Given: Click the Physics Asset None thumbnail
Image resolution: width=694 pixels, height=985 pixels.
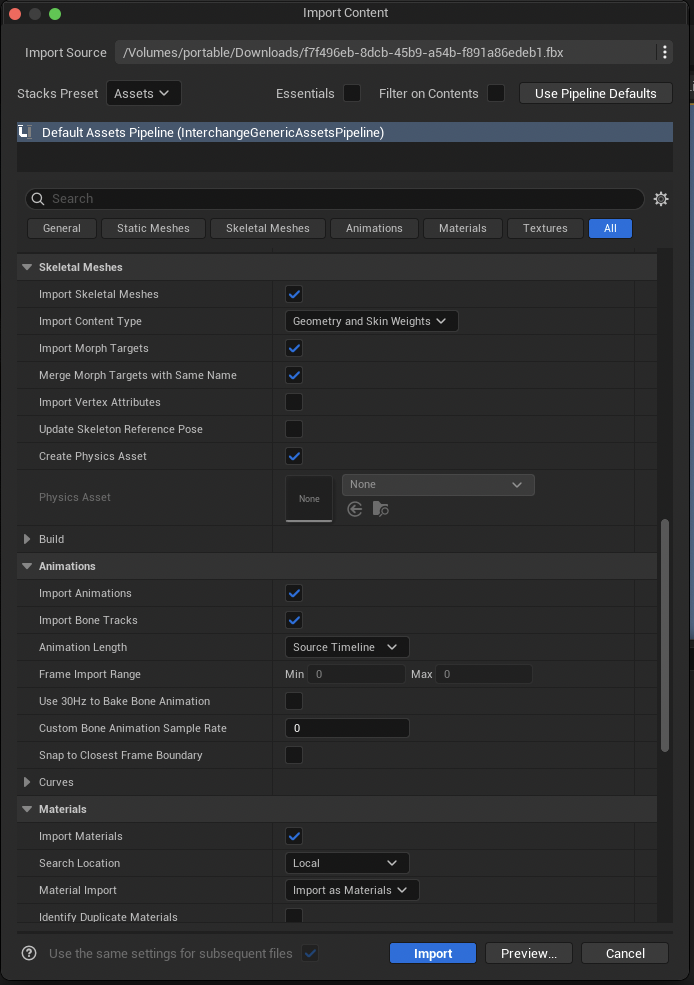Looking at the screenshot, I should point(309,498).
